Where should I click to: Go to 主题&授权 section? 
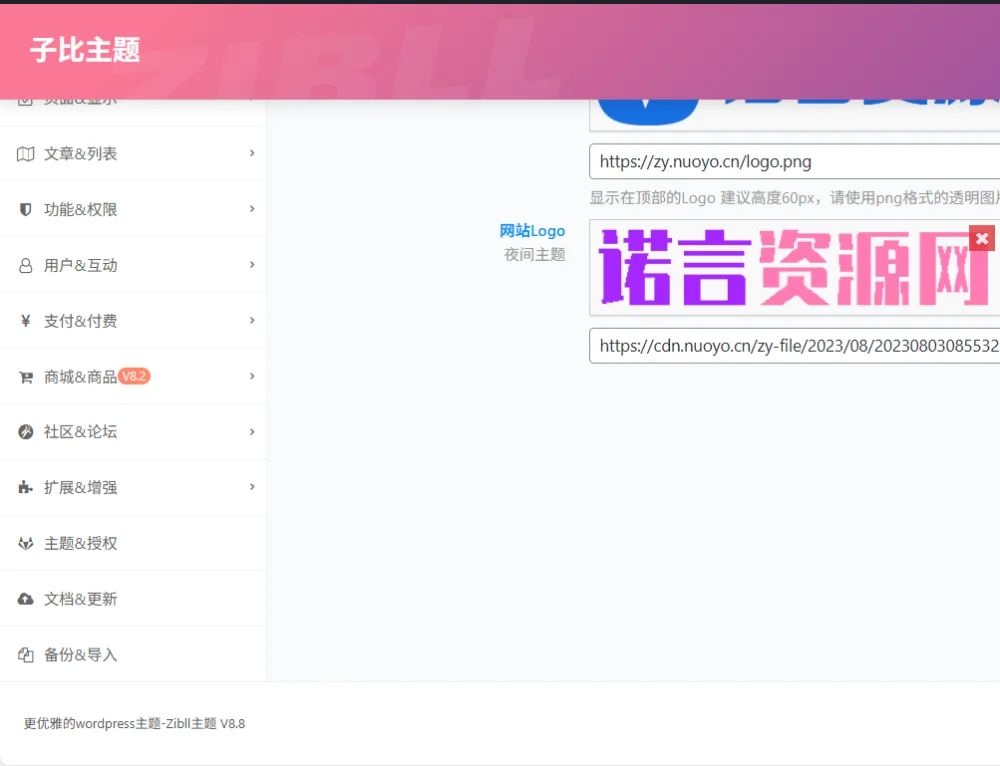coord(133,543)
